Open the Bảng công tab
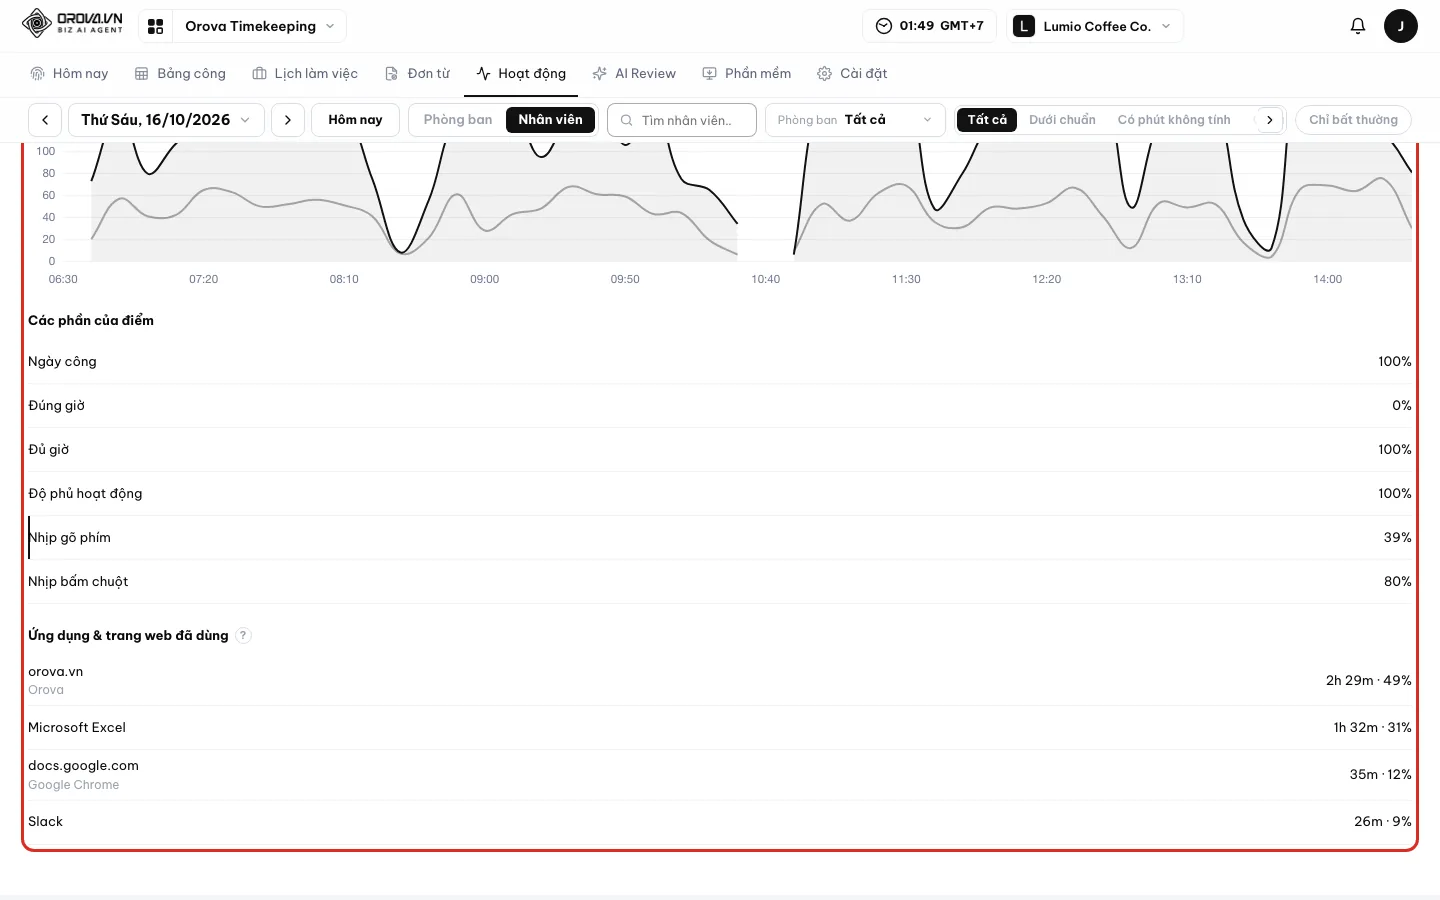The image size is (1440, 900). click(x=181, y=74)
